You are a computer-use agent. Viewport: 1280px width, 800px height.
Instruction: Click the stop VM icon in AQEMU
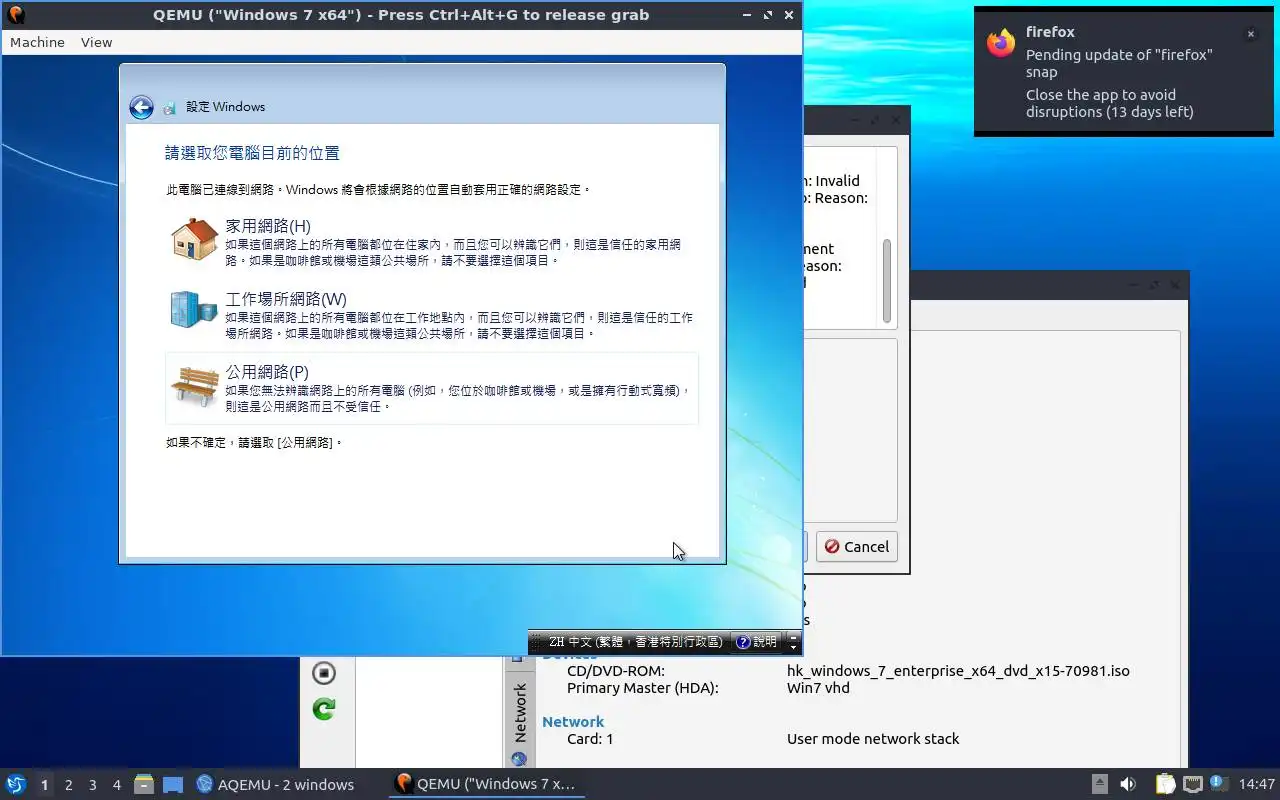pyautogui.click(x=324, y=673)
